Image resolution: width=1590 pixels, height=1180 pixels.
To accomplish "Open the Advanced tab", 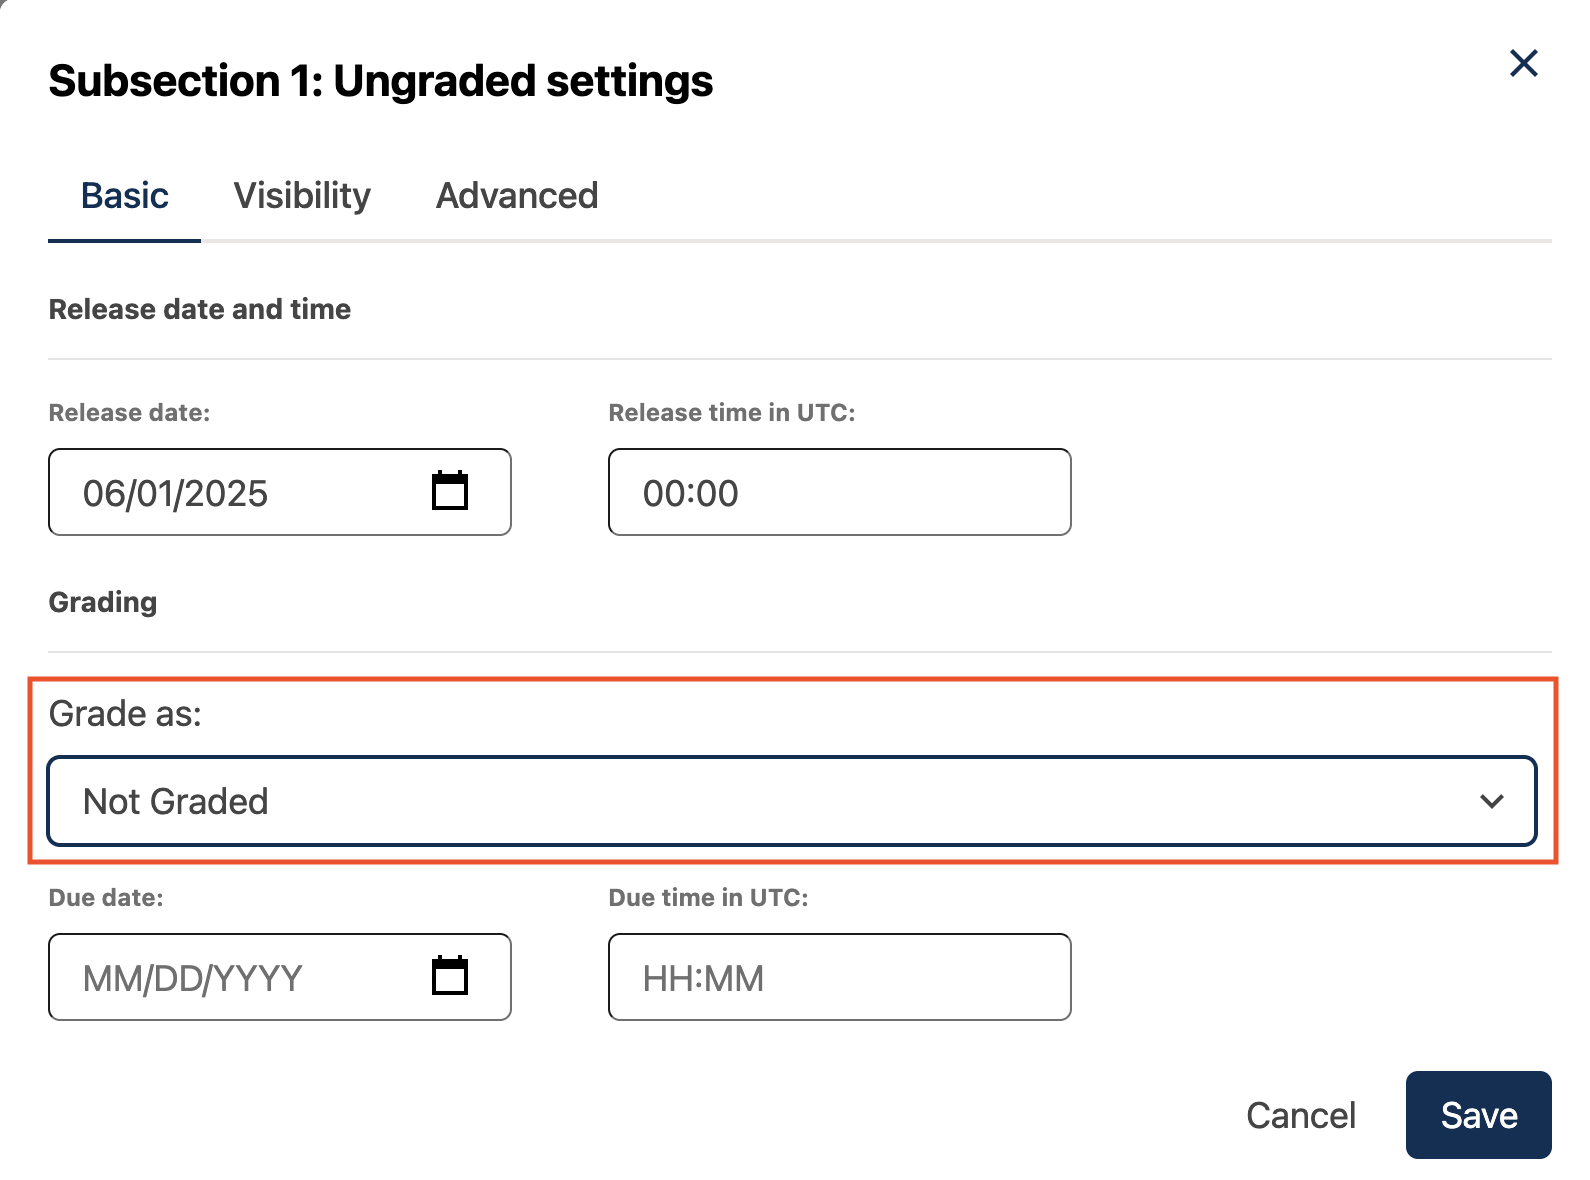I will pyautogui.click(x=517, y=196).
